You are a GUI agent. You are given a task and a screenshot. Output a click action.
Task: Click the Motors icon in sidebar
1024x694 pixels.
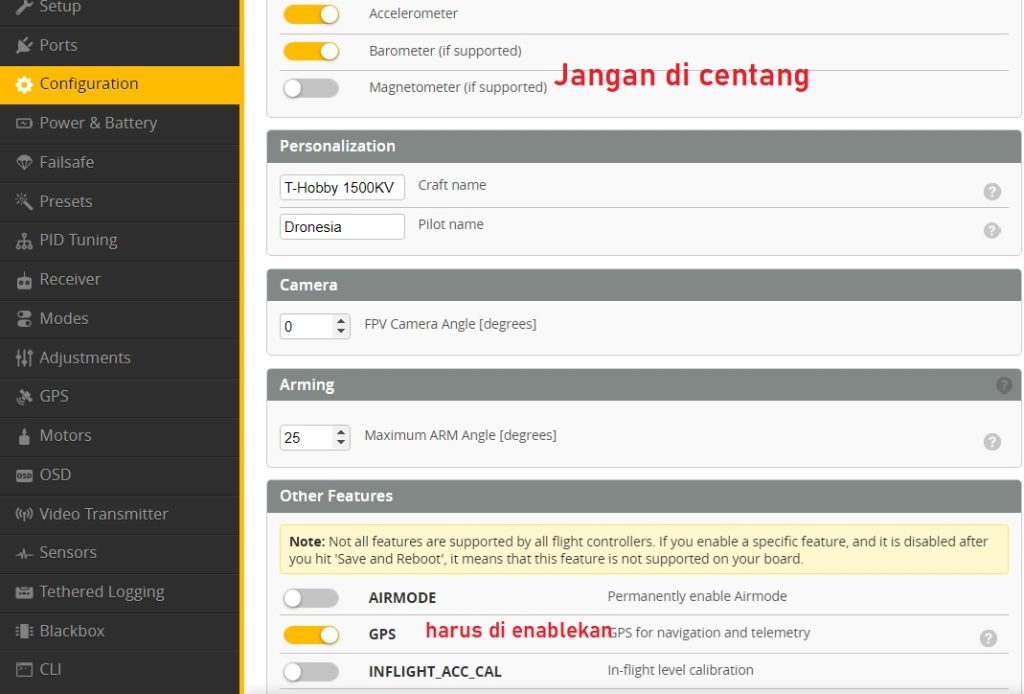(24, 436)
